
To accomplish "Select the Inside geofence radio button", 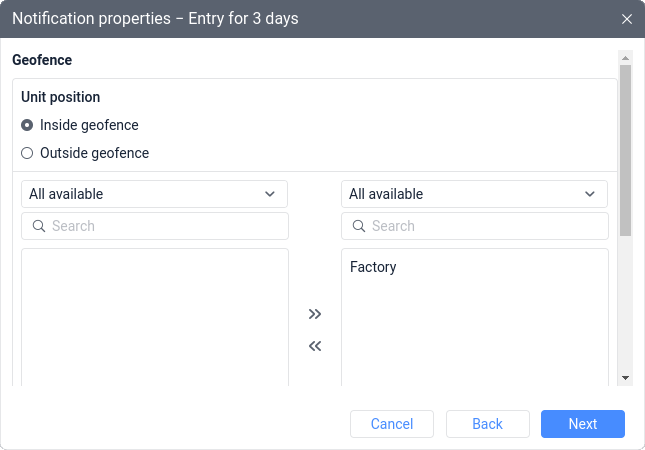I will pos(27,126).
